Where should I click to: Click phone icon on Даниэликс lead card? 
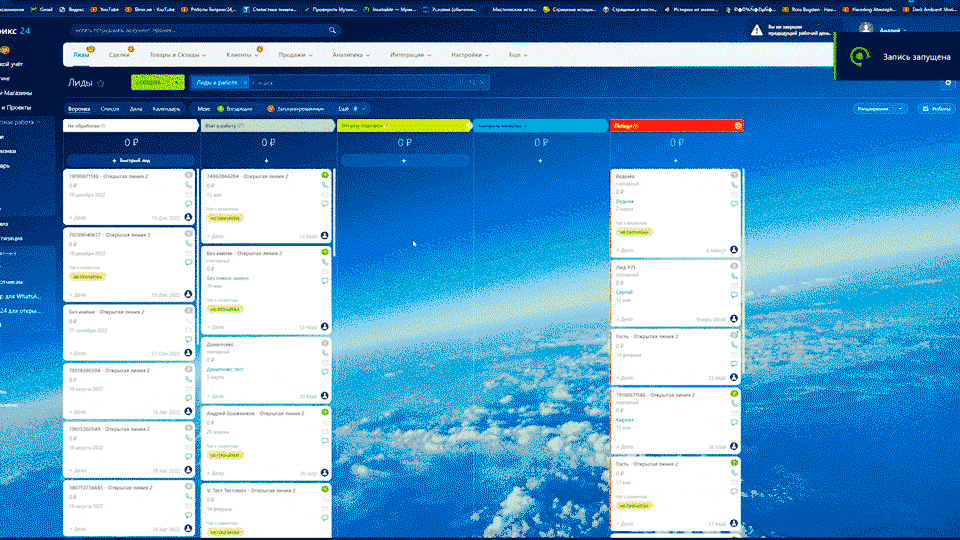point(325,354)
